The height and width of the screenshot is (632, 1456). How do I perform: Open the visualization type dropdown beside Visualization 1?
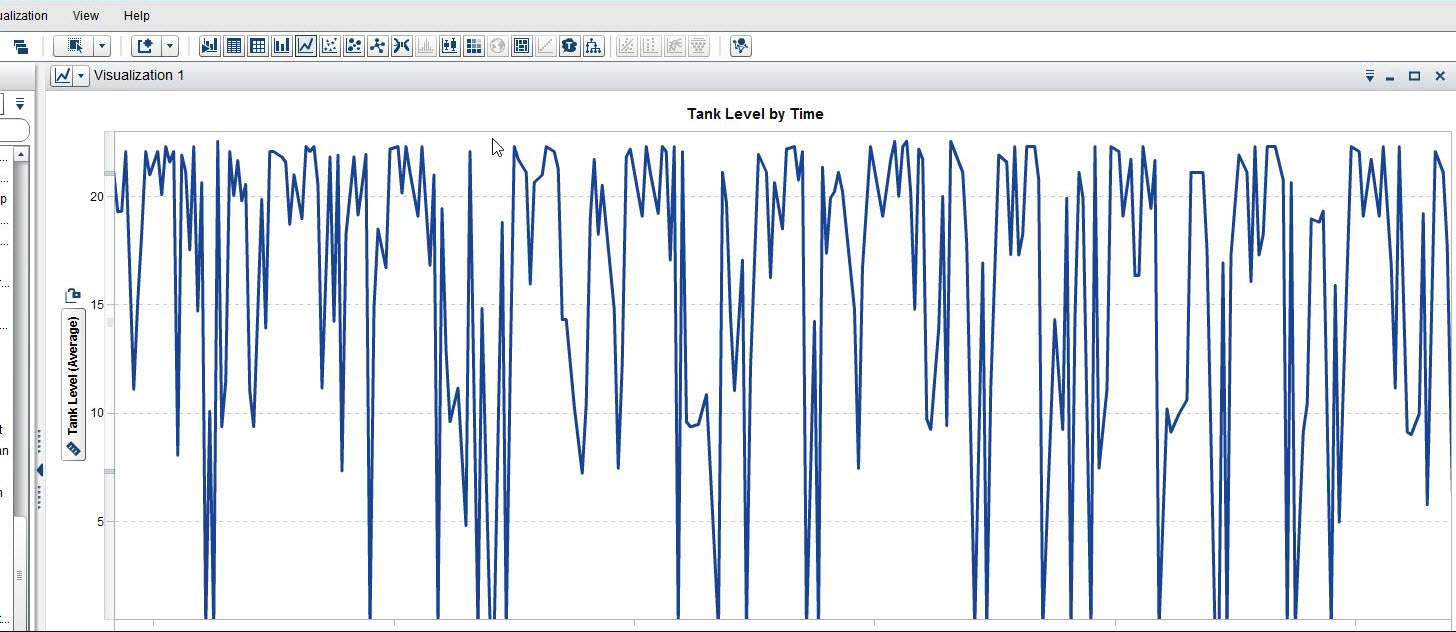click(82, 75)
